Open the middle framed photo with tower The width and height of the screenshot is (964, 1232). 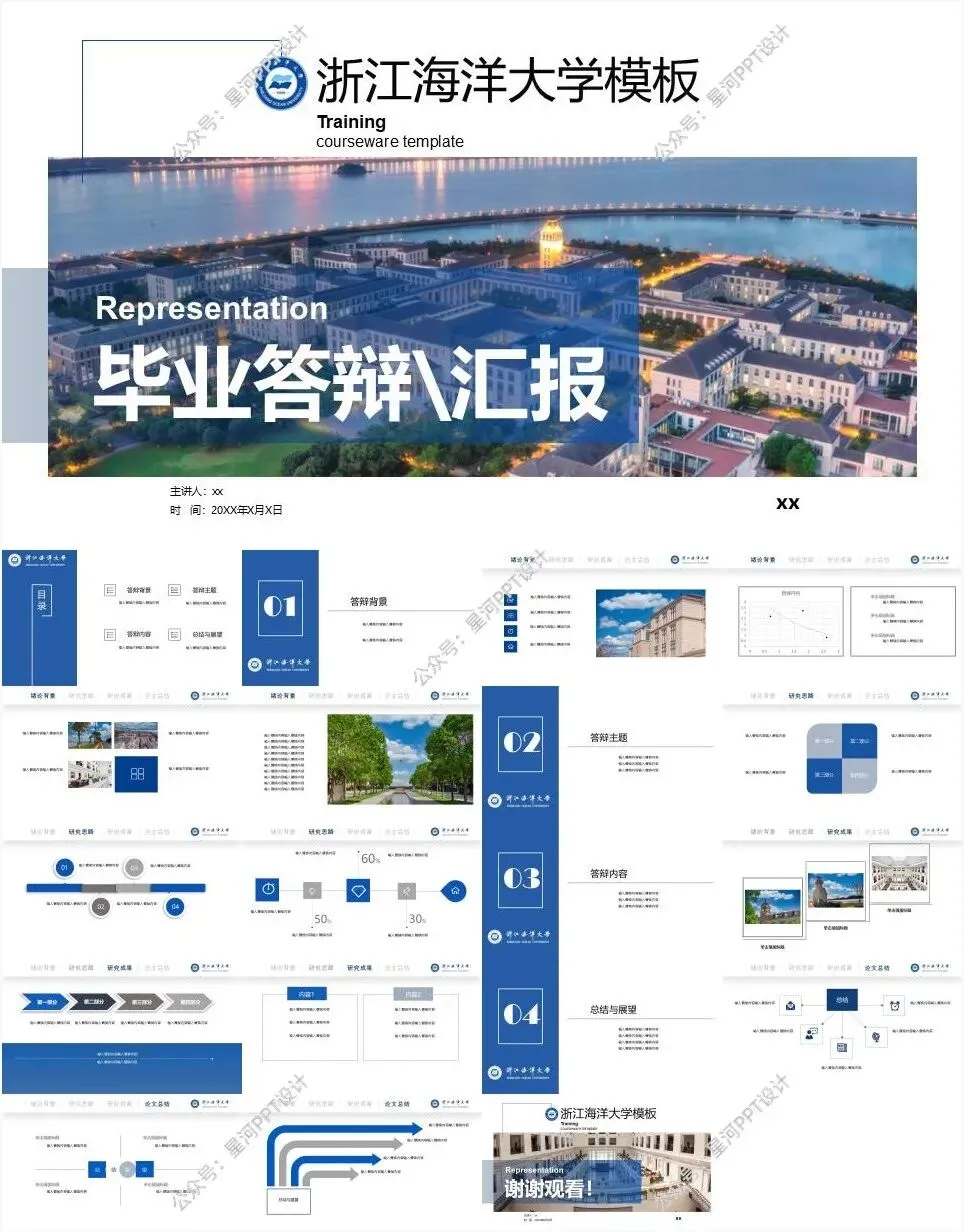835,891
